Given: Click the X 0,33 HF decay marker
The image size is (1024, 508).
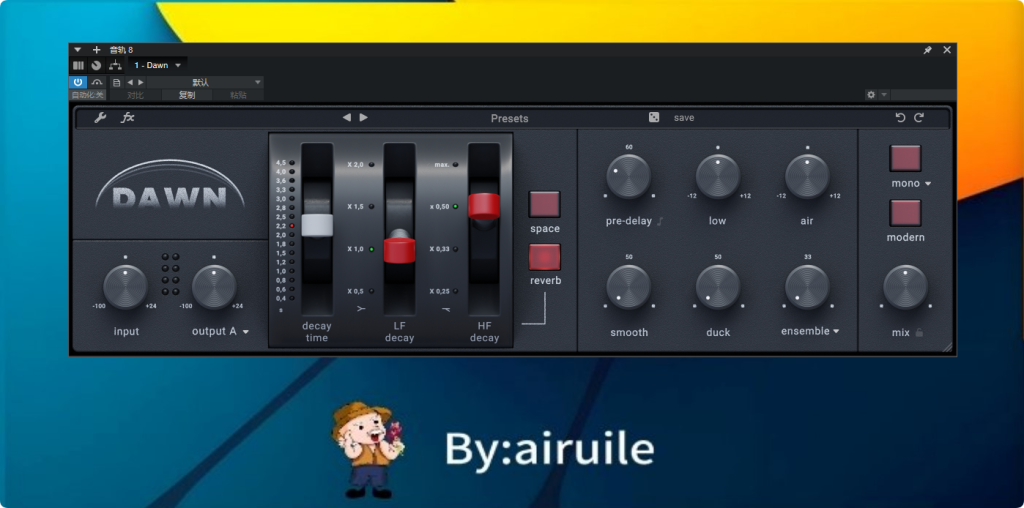Looking at the screenshot, I should pyautogui.click(x=443, y=249).
